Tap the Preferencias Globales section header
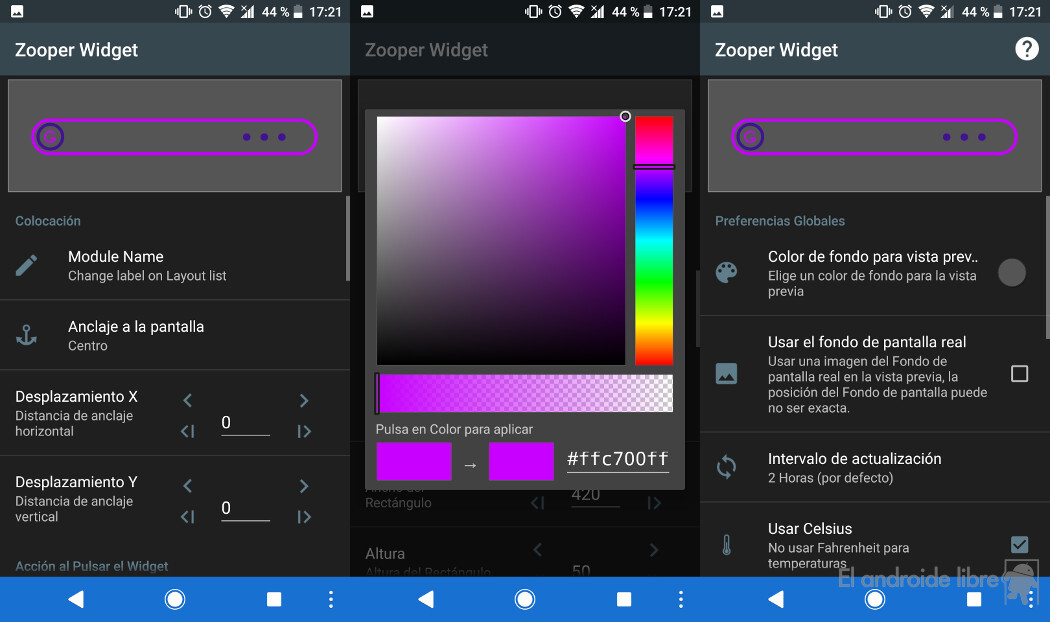 tap(780, 221)
